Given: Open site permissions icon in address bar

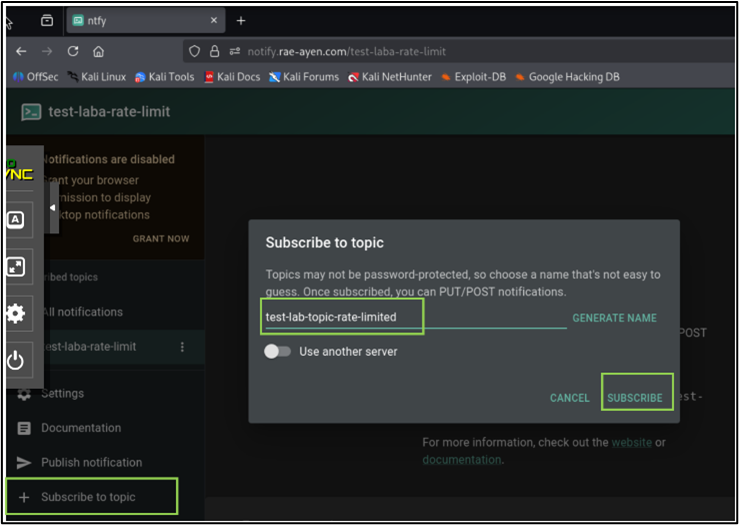Looking at the screenshot, I should click(235, 51).
